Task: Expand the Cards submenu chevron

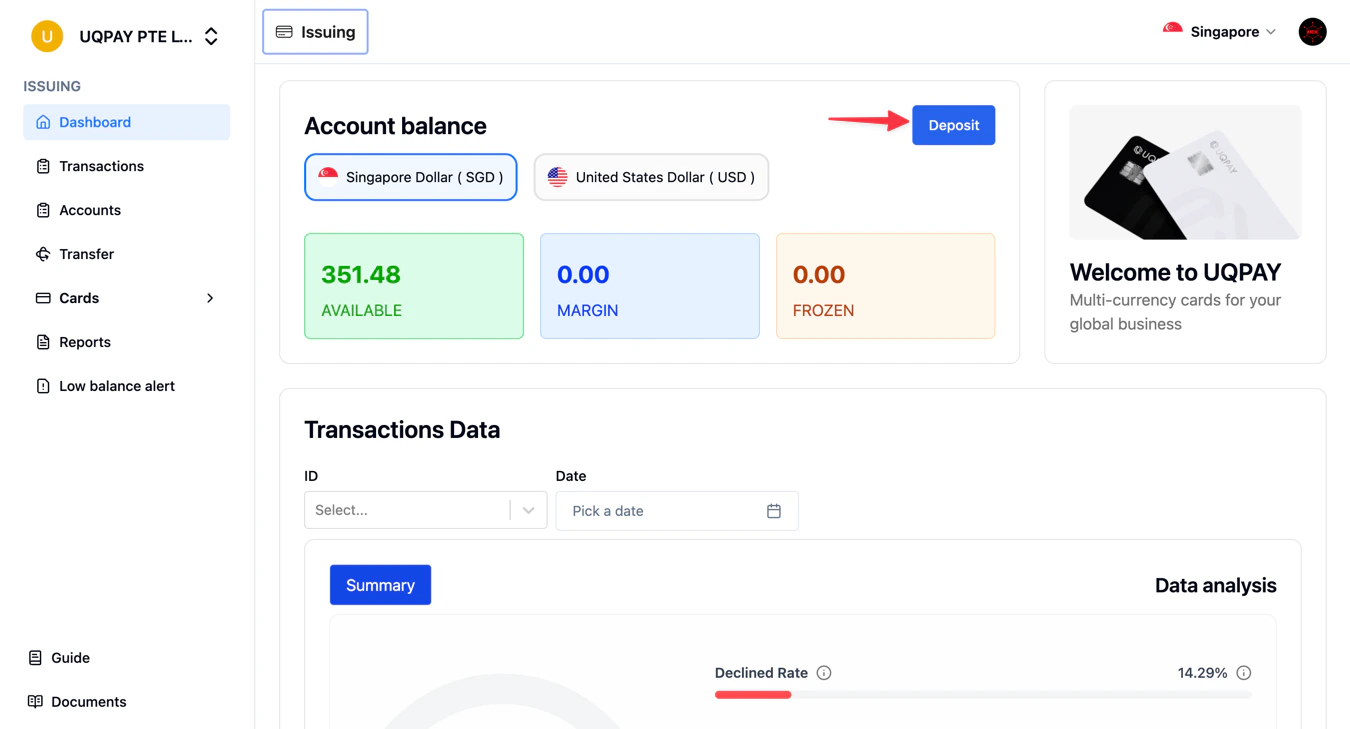Action: (209, 297)
